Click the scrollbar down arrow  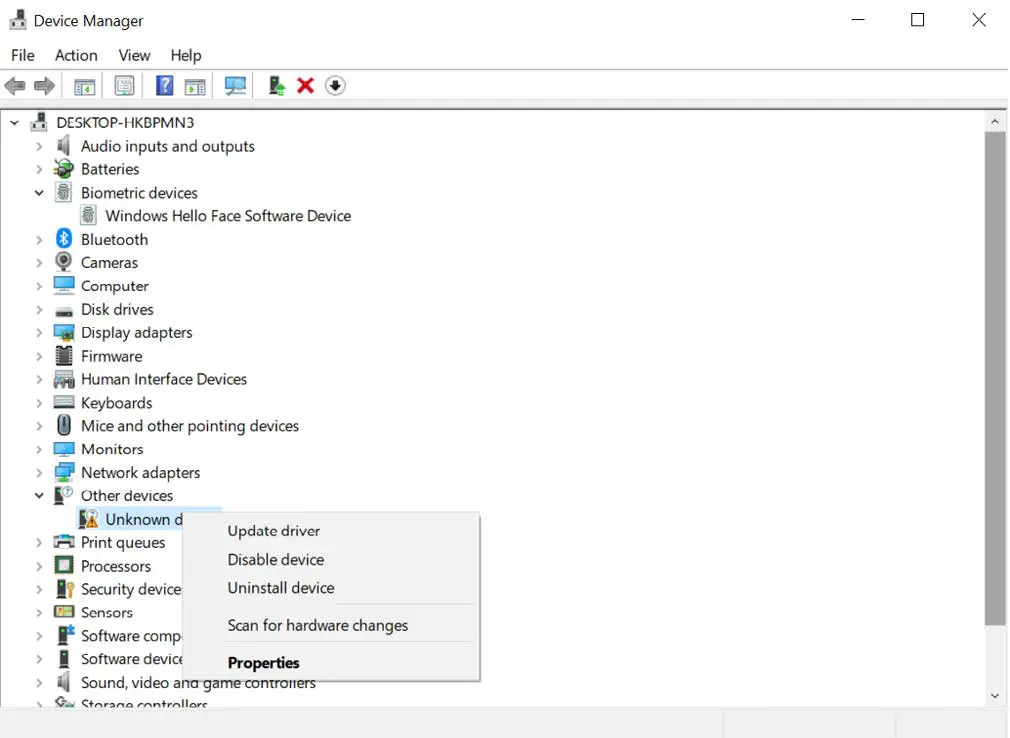tap(995, 695)
